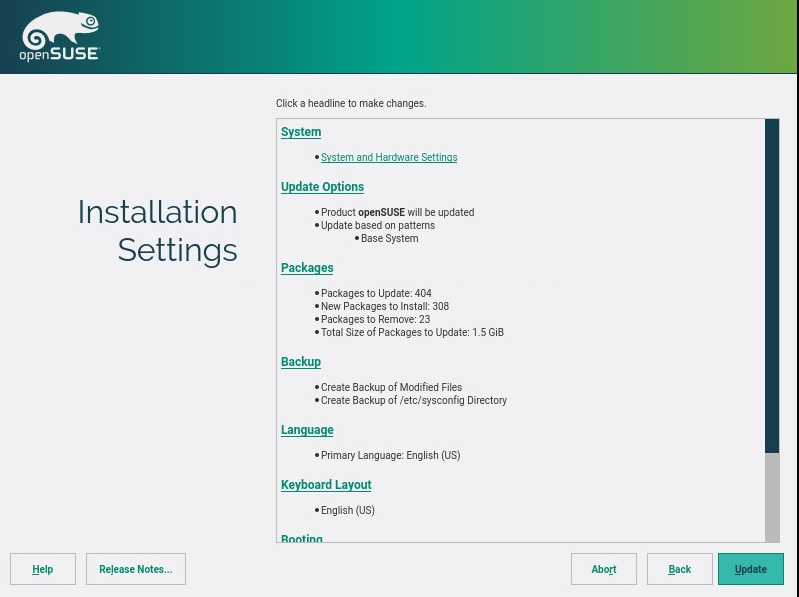
Task: Select the 'Base System' entry
Action: tap(389, 238)
